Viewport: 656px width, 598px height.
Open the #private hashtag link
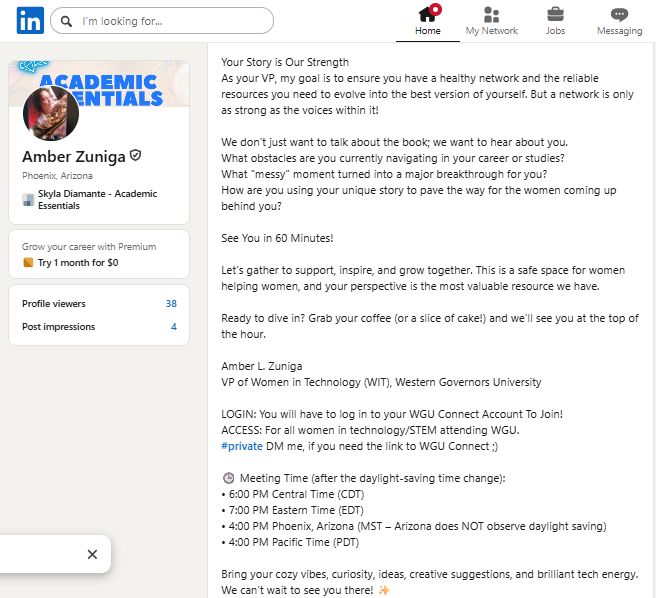coord(242,446)
